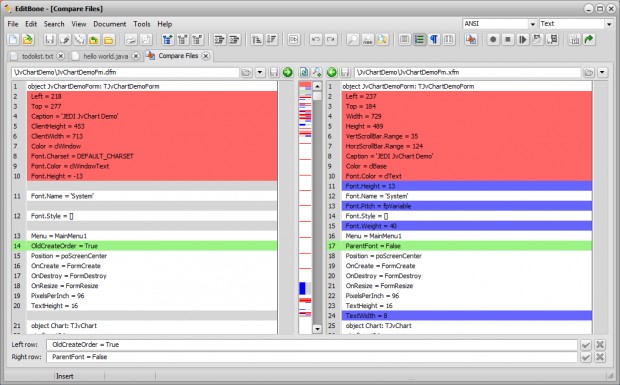Screen dimensions: 620x385
Task: Click the Sort ascending icon
Action: [257, 40]
